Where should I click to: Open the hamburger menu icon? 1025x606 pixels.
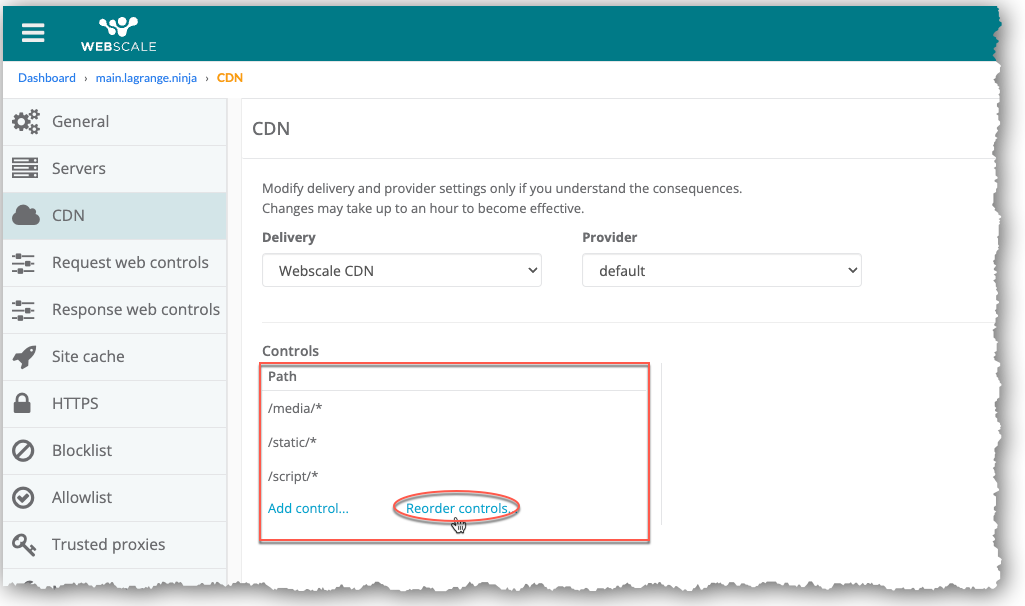33,32
